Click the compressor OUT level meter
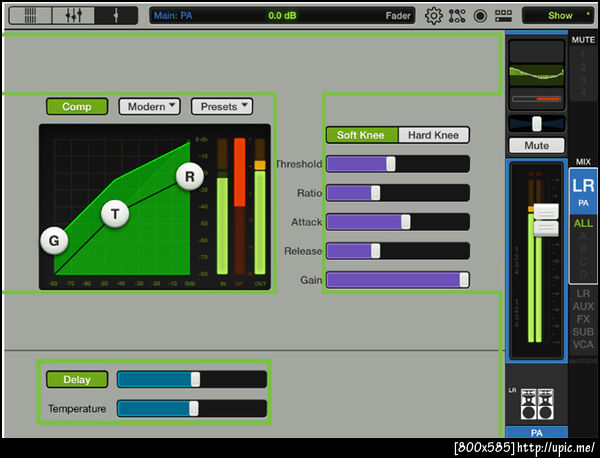 [x=260, y=207]
